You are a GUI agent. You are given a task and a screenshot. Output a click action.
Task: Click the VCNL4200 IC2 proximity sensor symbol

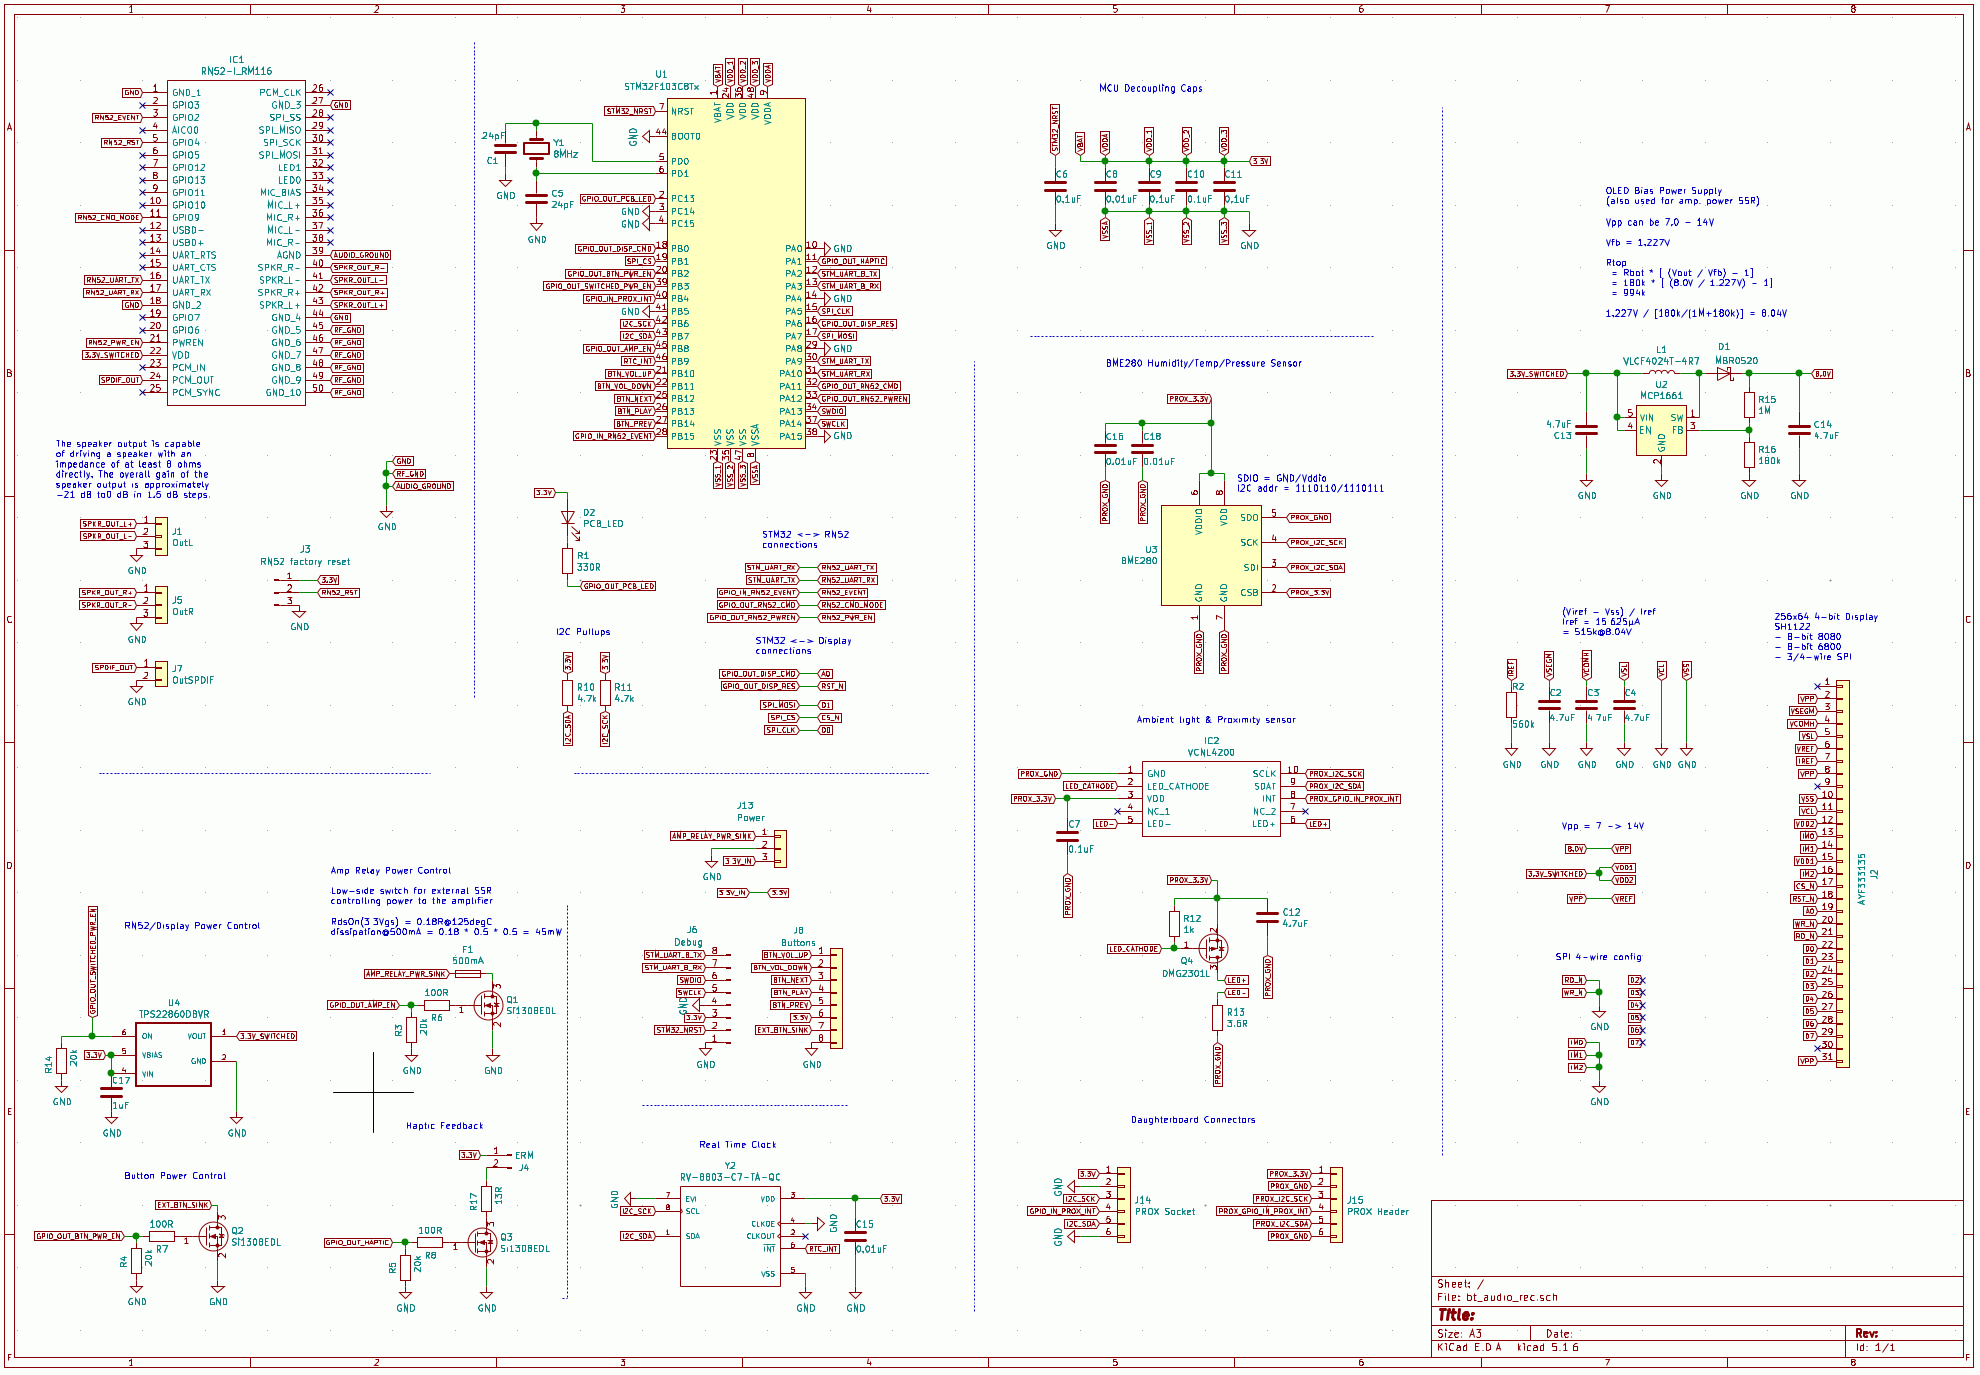1210,798
